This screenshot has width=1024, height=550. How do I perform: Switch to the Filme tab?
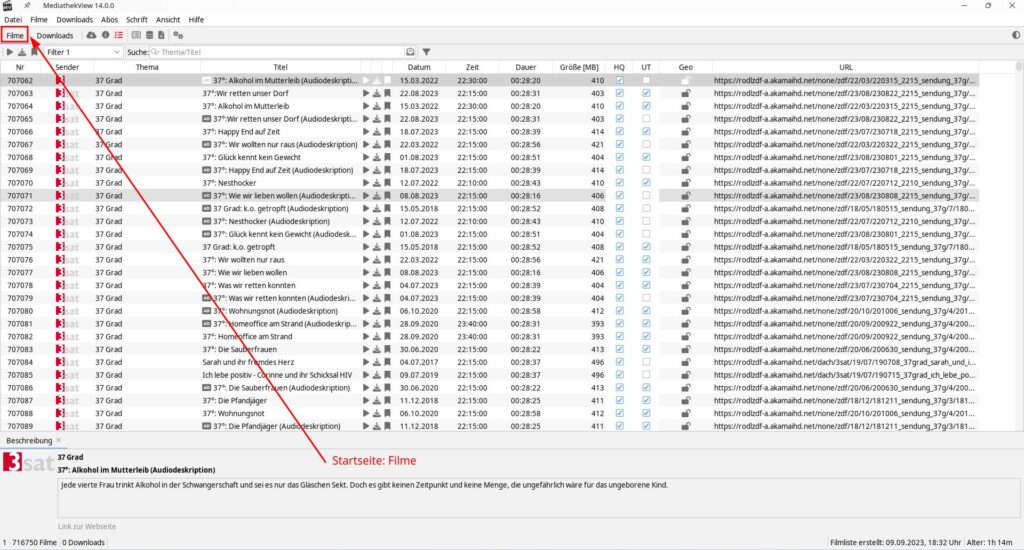point(14,35)
